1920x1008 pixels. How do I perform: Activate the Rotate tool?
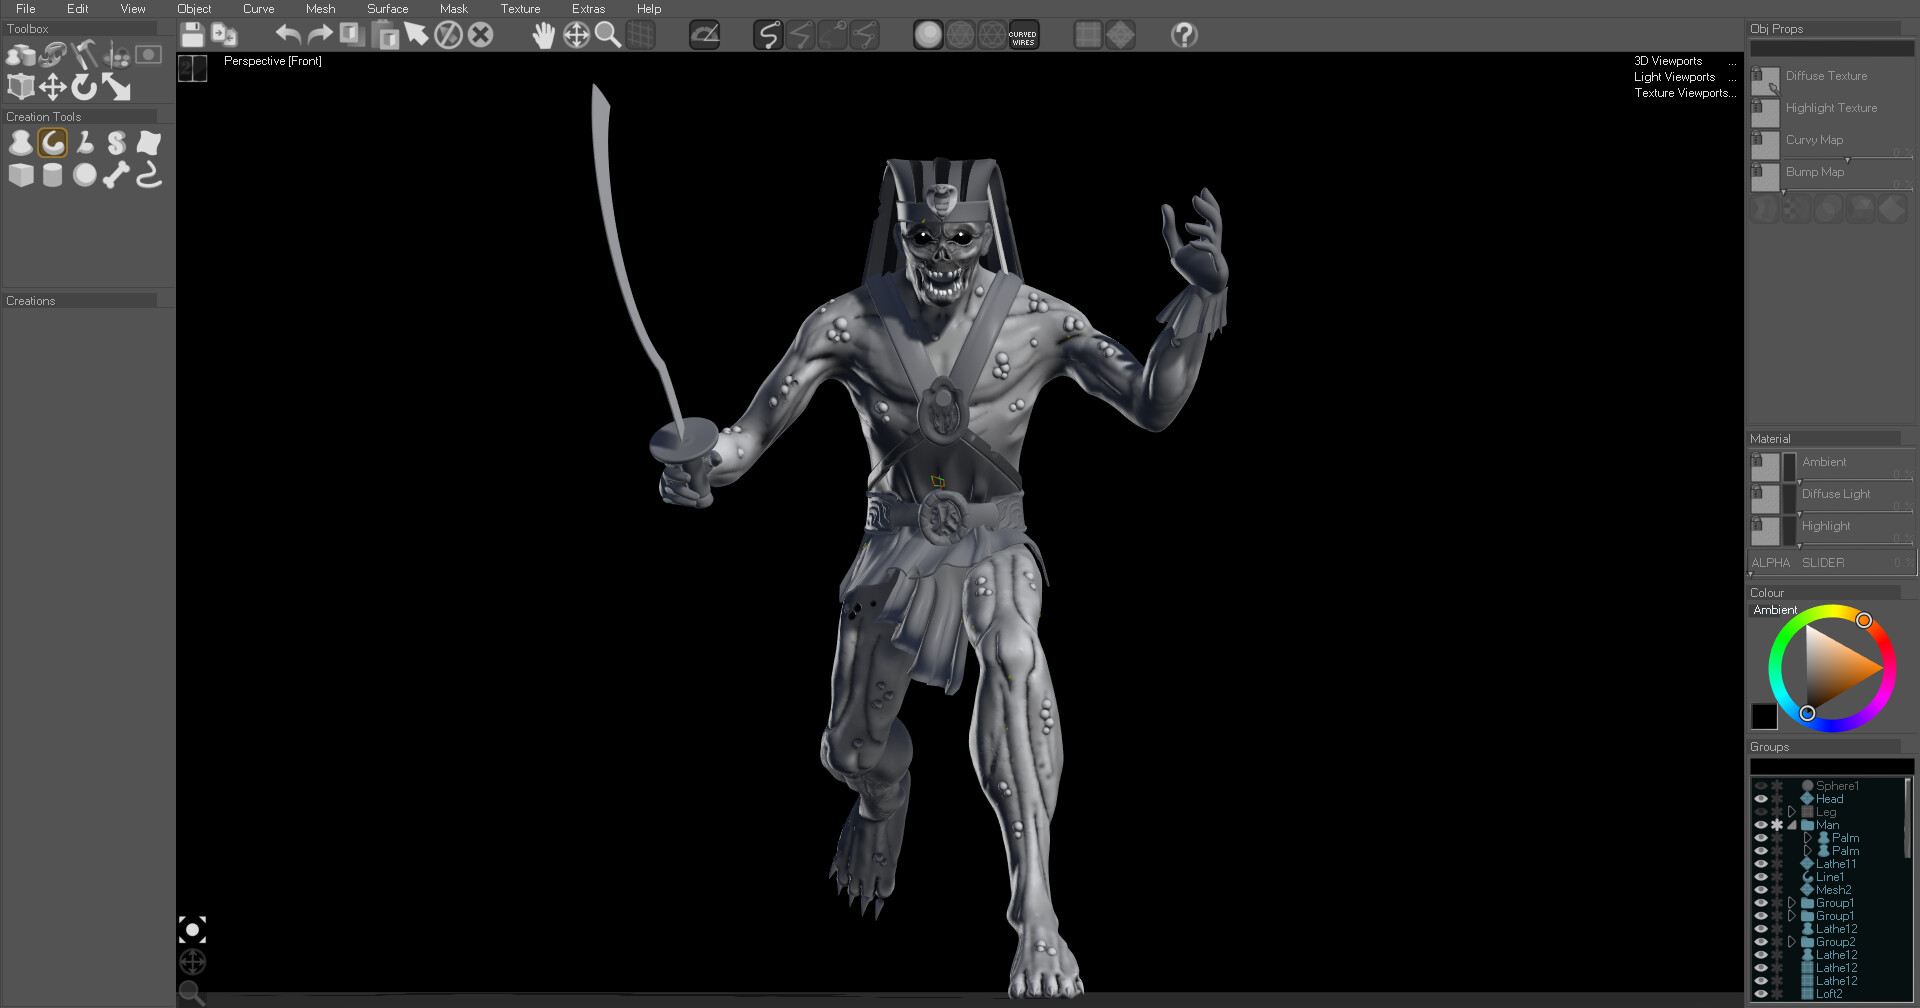point(84,88)
